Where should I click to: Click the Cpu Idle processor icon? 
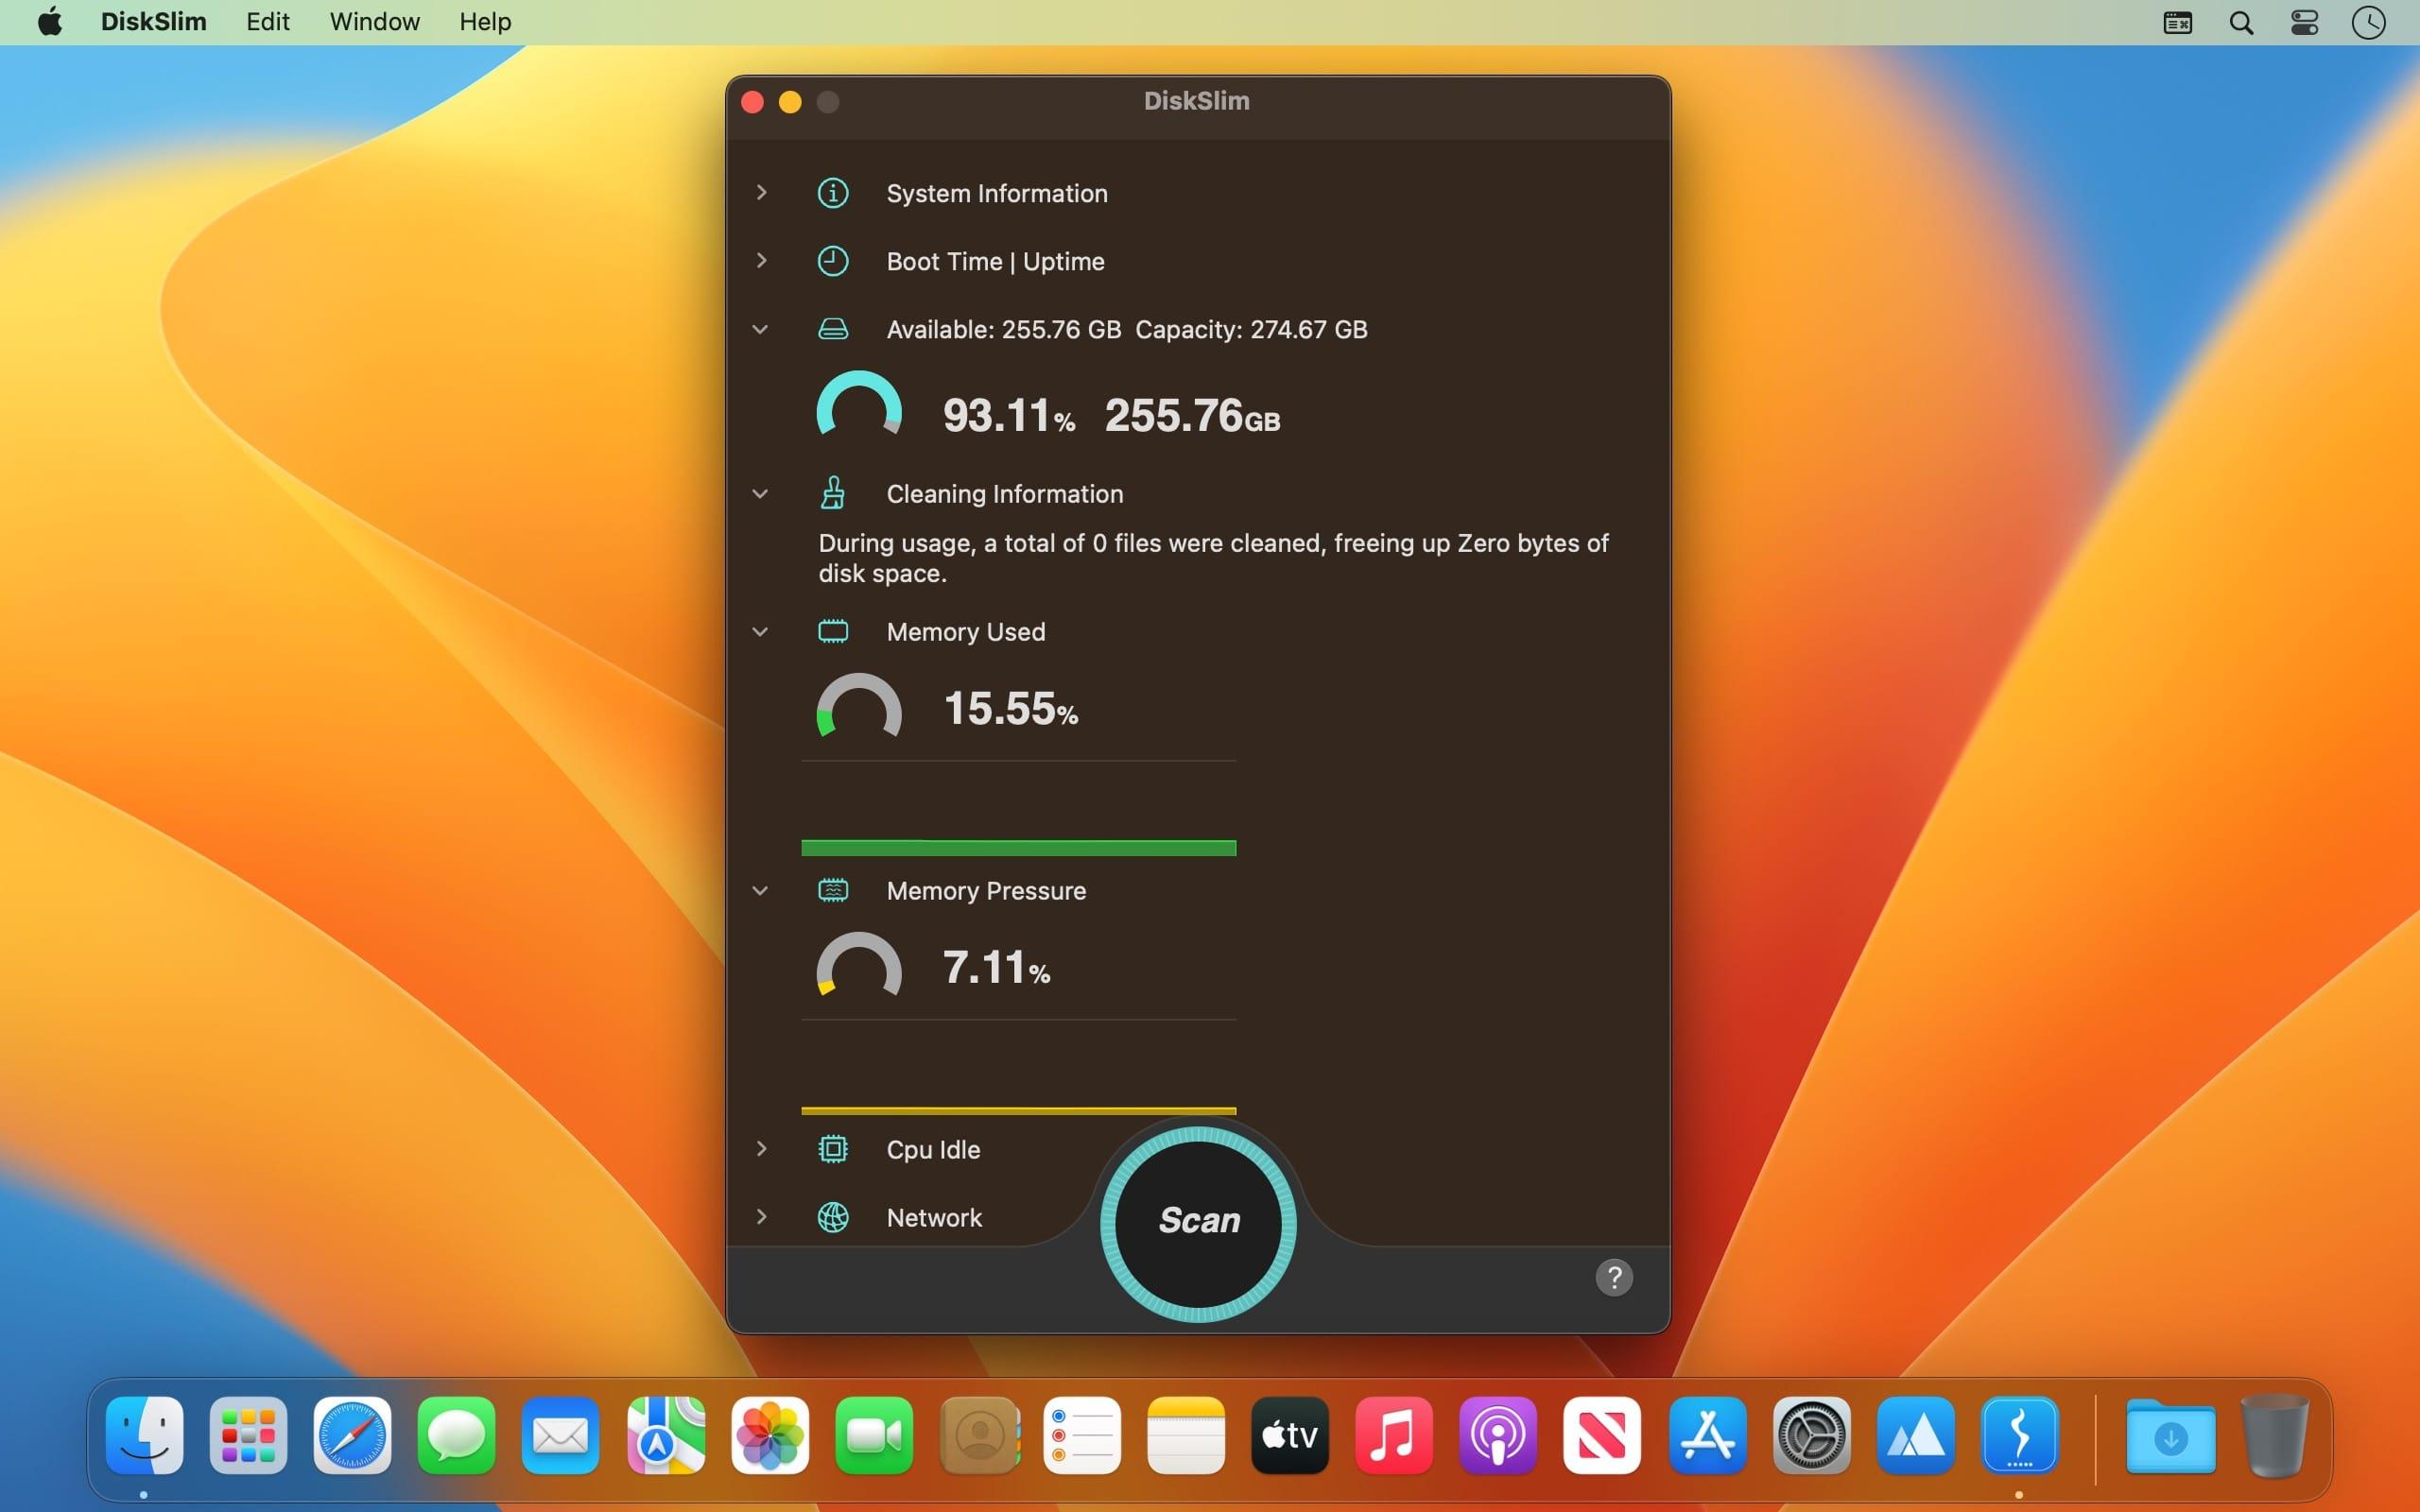point(833,1149)
